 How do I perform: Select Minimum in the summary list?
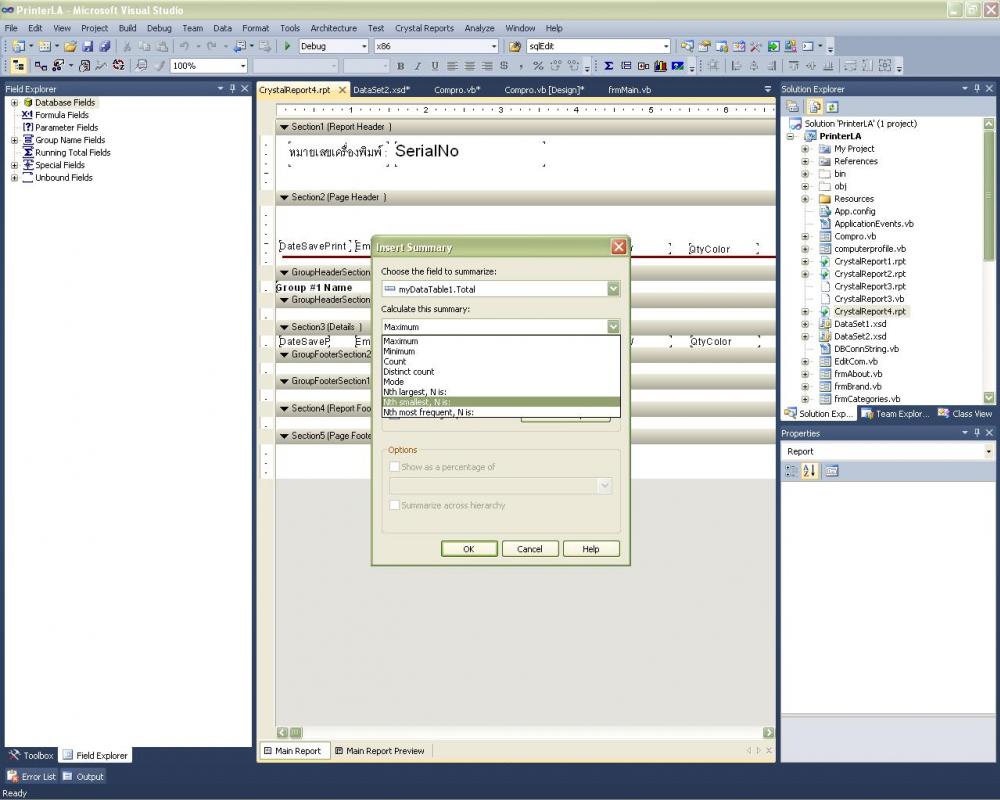coord(501,351)
